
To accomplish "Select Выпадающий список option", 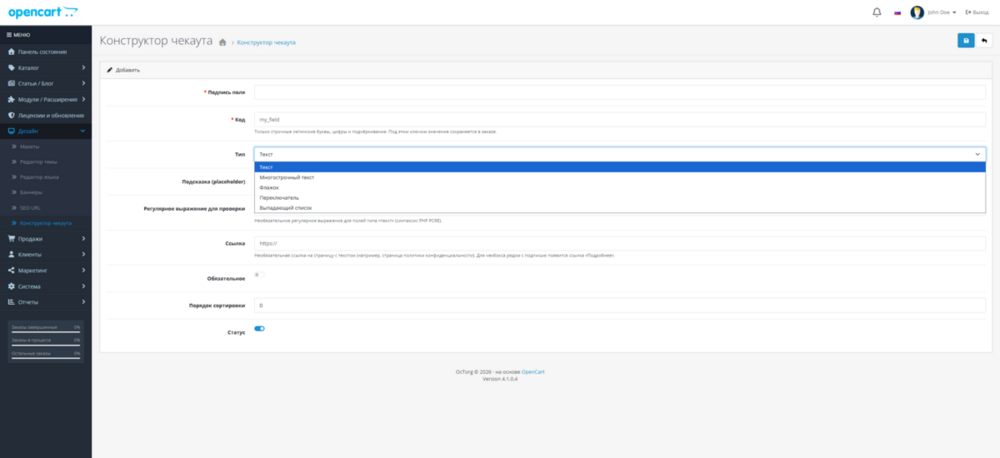I will (620, 208).
